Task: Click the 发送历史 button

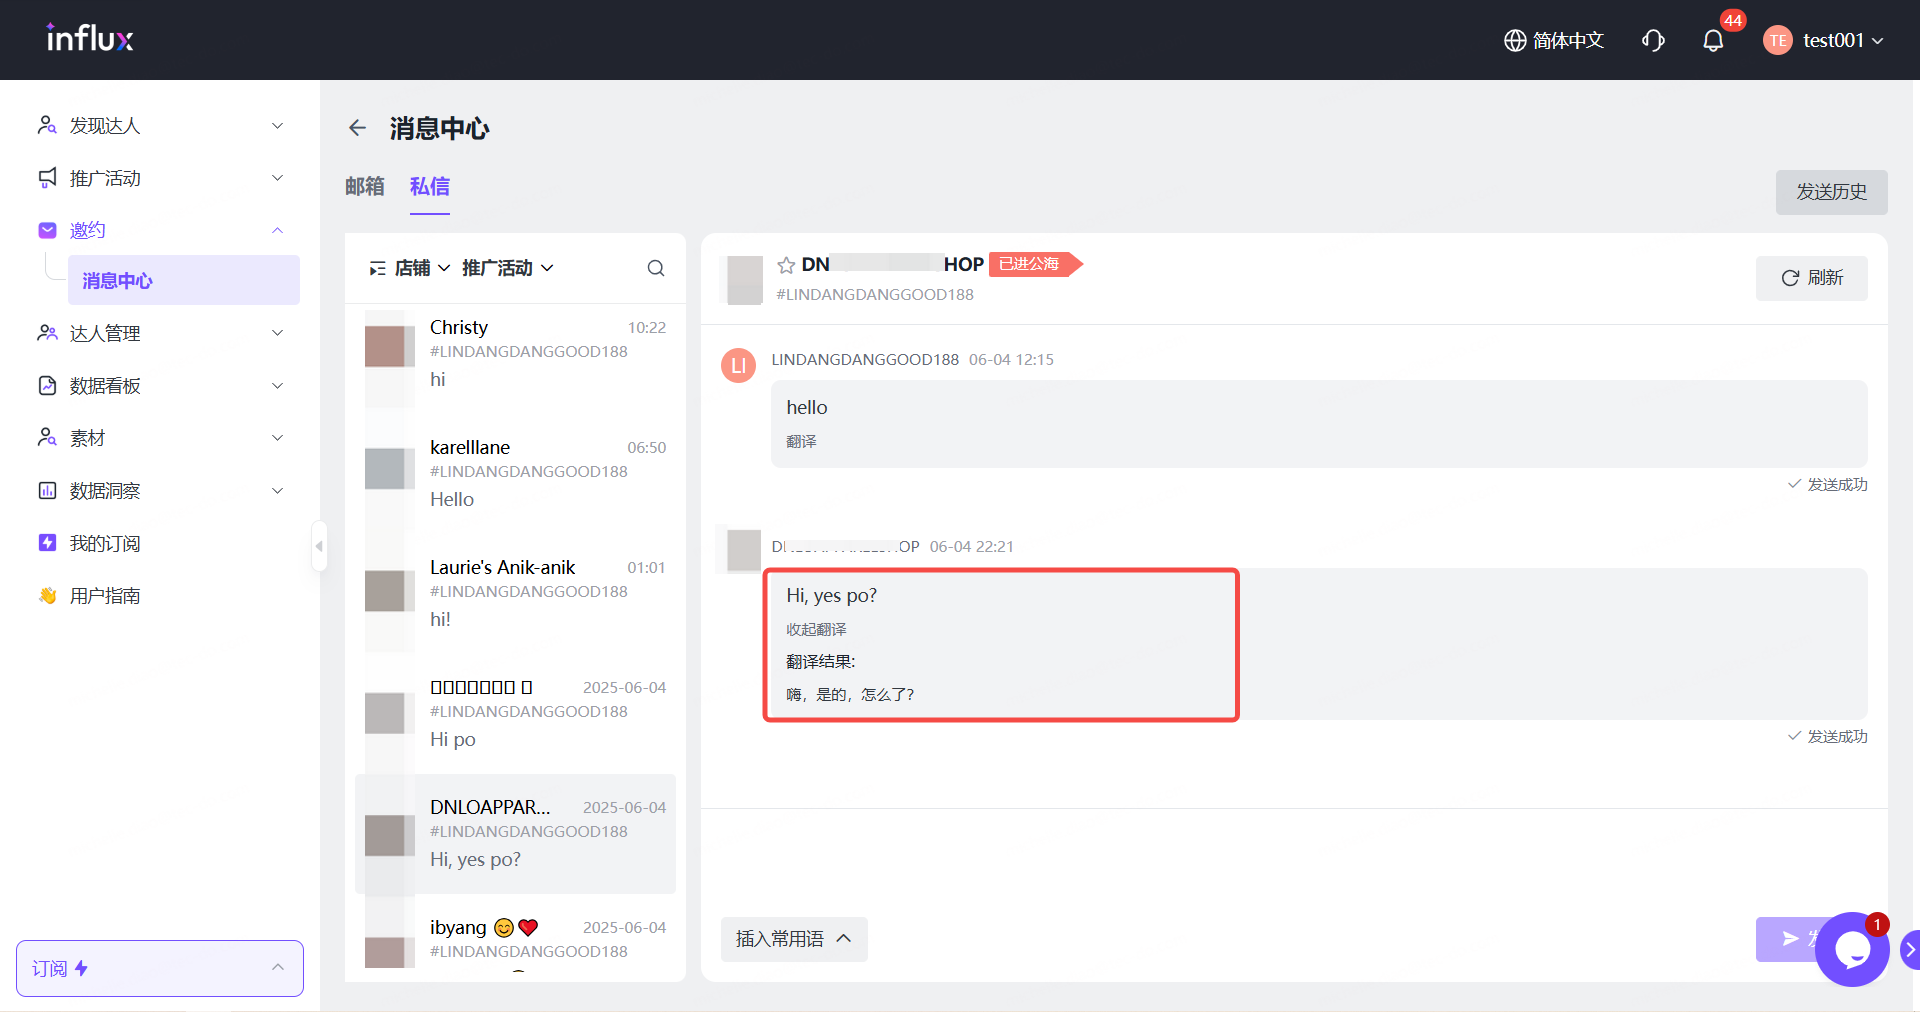Action: [1830, 192]
